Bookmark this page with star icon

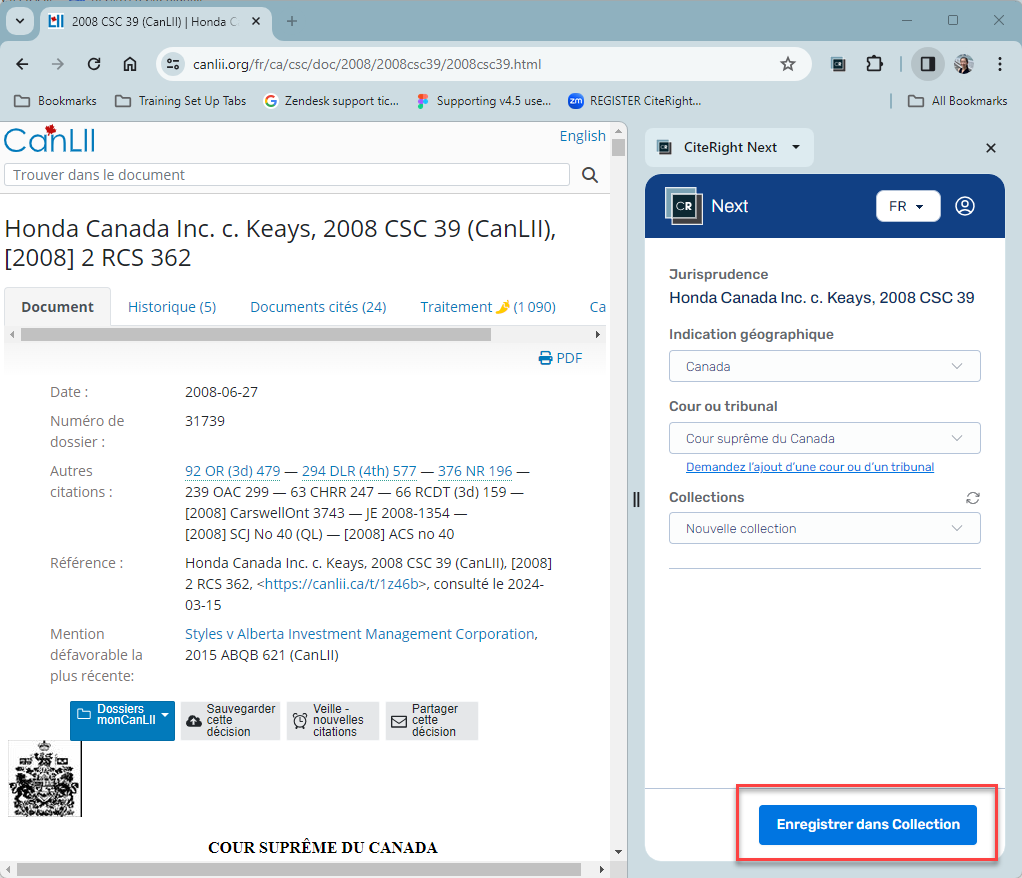click(x=787, y=64)
